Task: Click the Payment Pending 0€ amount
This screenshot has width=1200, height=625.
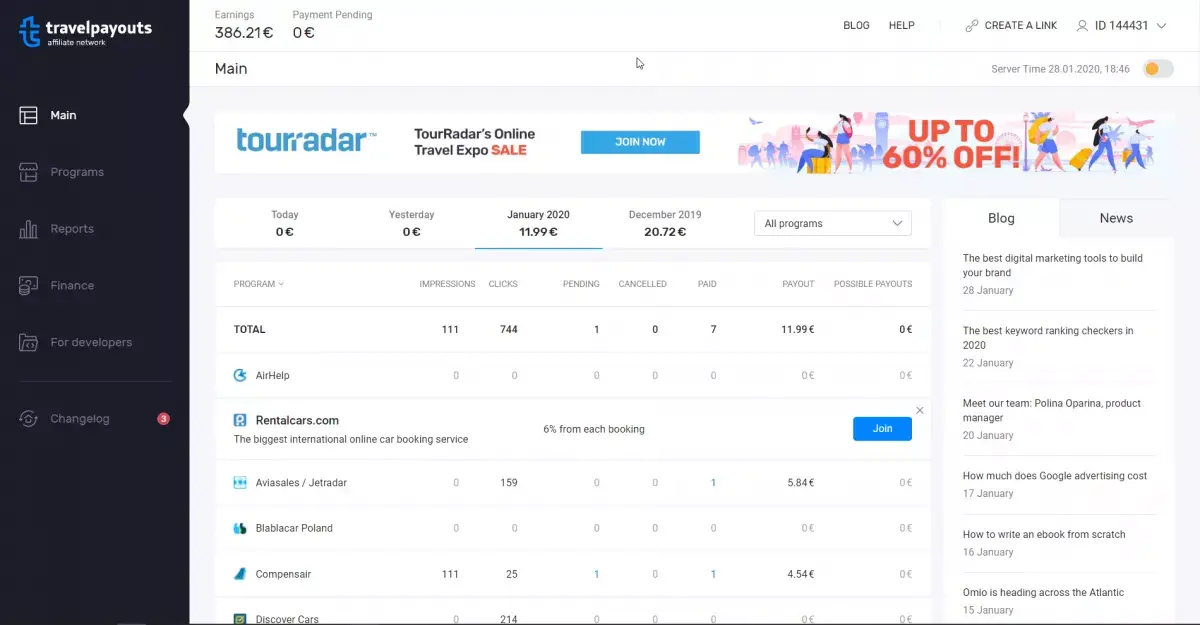Action: [304, 33]
